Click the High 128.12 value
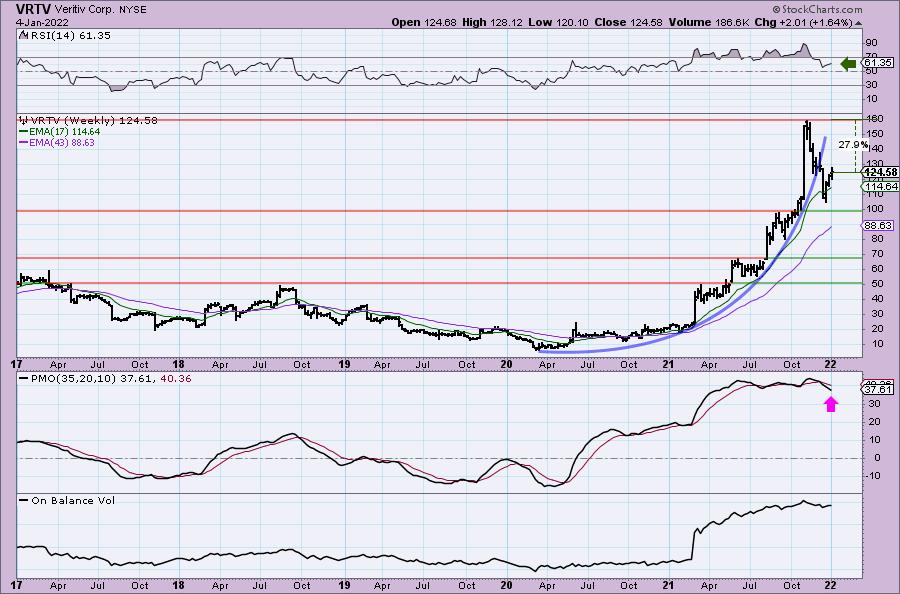Image resolution: width=900 pixels, height=594 pixels. coord(493,22)
